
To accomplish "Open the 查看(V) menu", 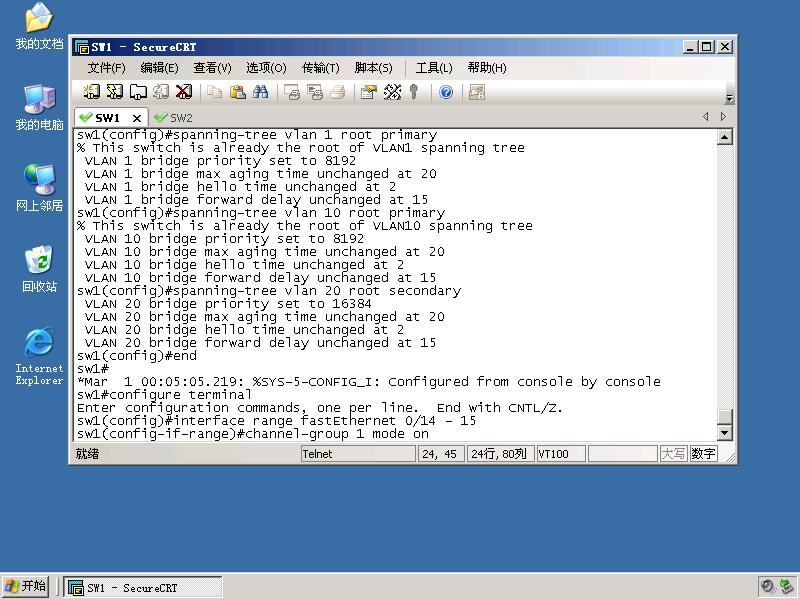I will click(x=212, y=68).
